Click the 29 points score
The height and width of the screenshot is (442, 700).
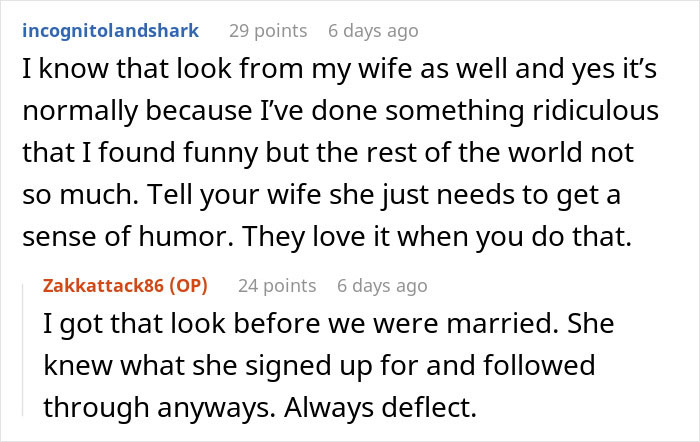coord(266,31)
